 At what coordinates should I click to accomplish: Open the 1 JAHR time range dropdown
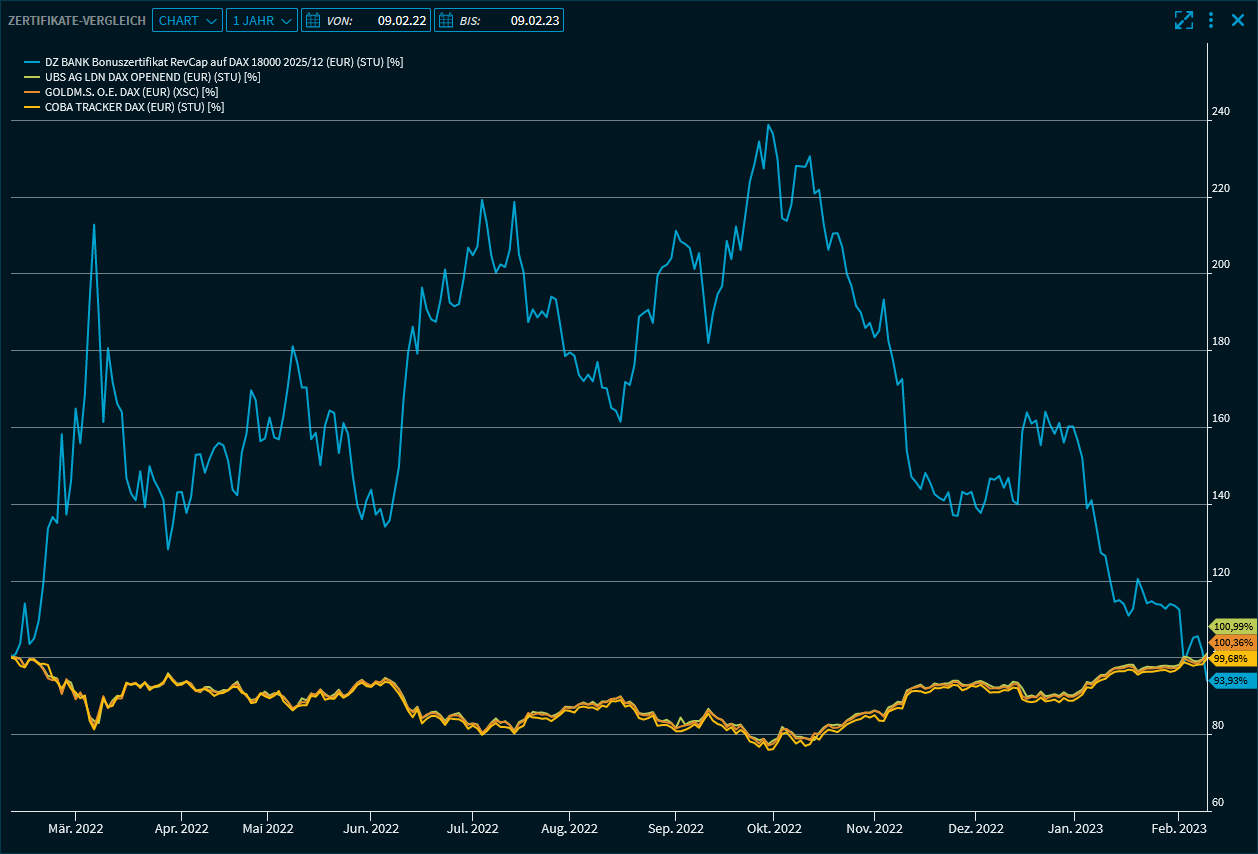click(x=261, y=20)
